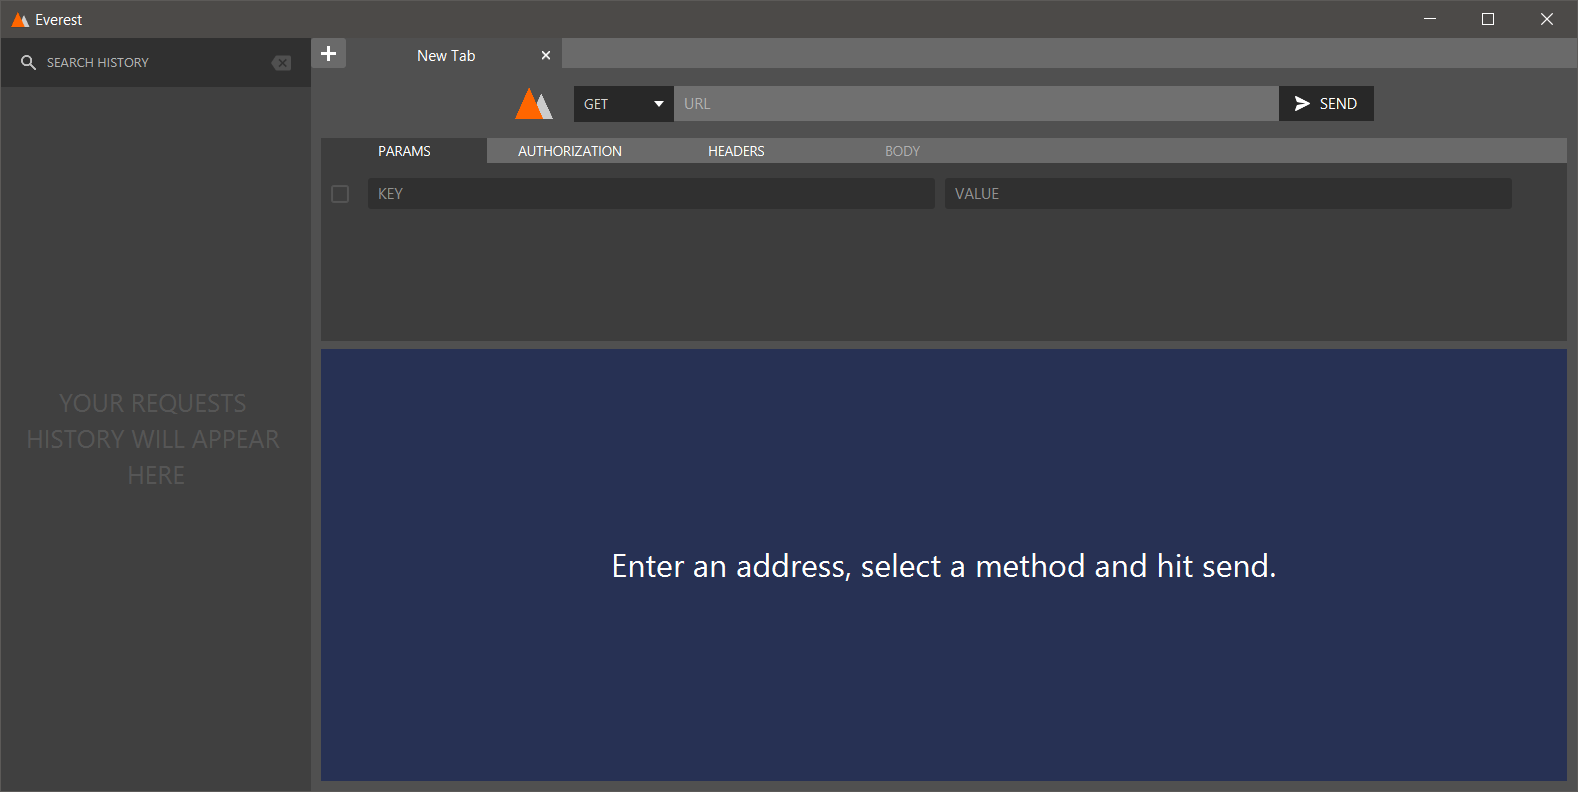Maximize the Everest window
The height and width of the screenshot is (792, 1578).
pyautogui.click(x=1487, y=20)
